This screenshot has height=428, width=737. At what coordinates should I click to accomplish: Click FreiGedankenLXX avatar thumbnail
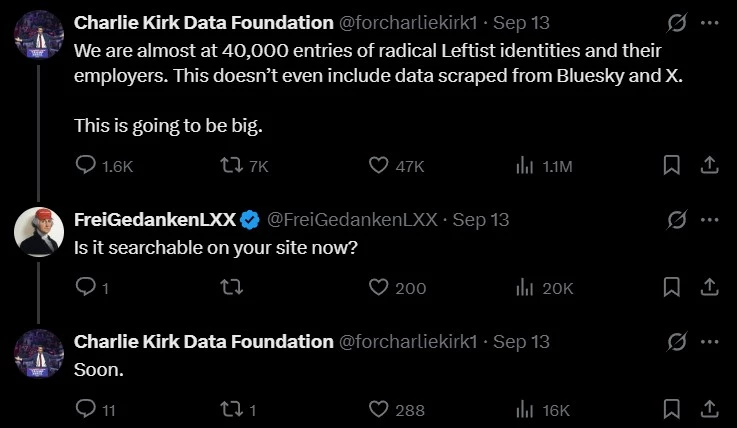click(x=39, y=232)
